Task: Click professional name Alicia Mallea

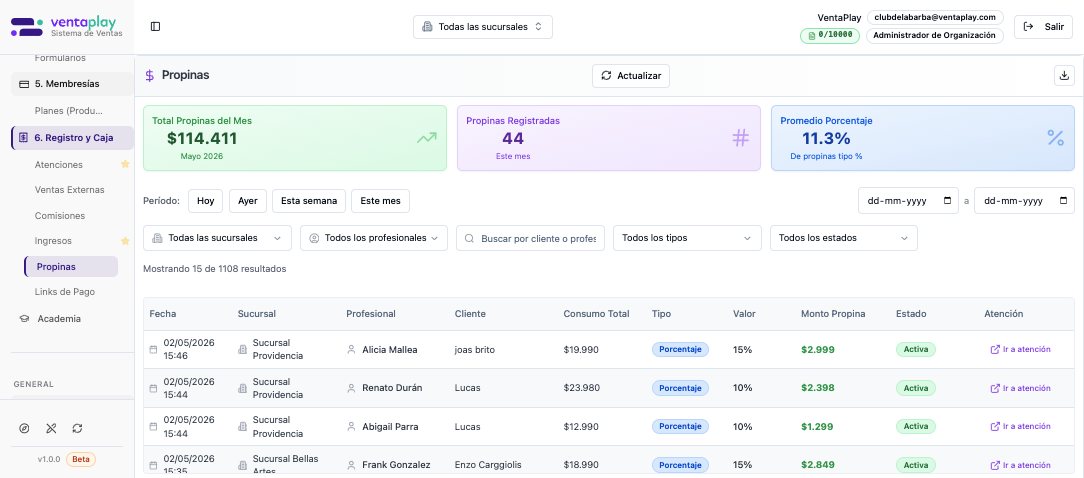Action: tap(390, 349)
